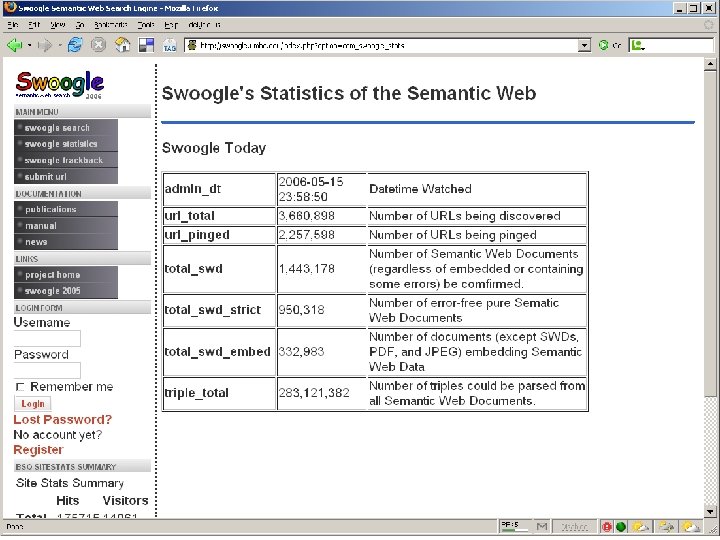
Task: Click the last partly cloudy weather icon
Action: (691, 527)
